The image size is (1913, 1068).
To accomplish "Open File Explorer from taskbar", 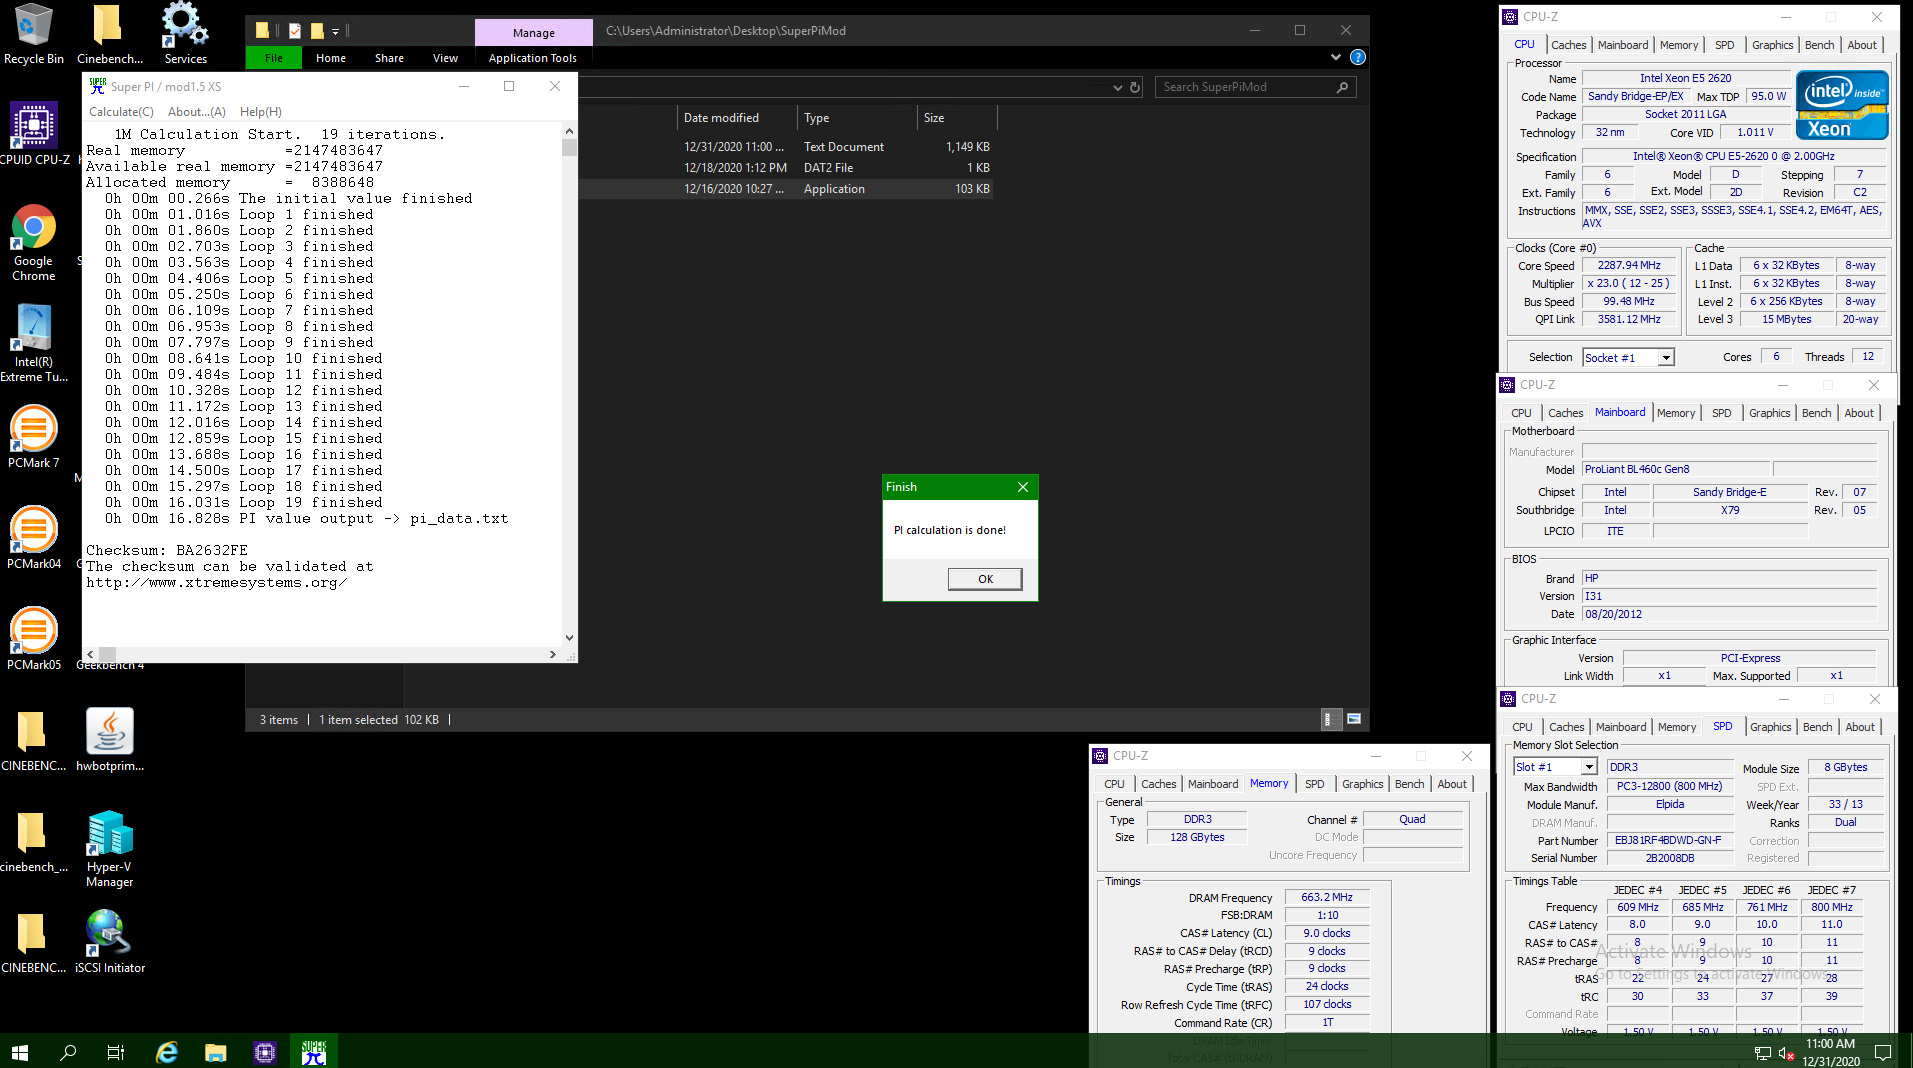I will [216, 1052].
